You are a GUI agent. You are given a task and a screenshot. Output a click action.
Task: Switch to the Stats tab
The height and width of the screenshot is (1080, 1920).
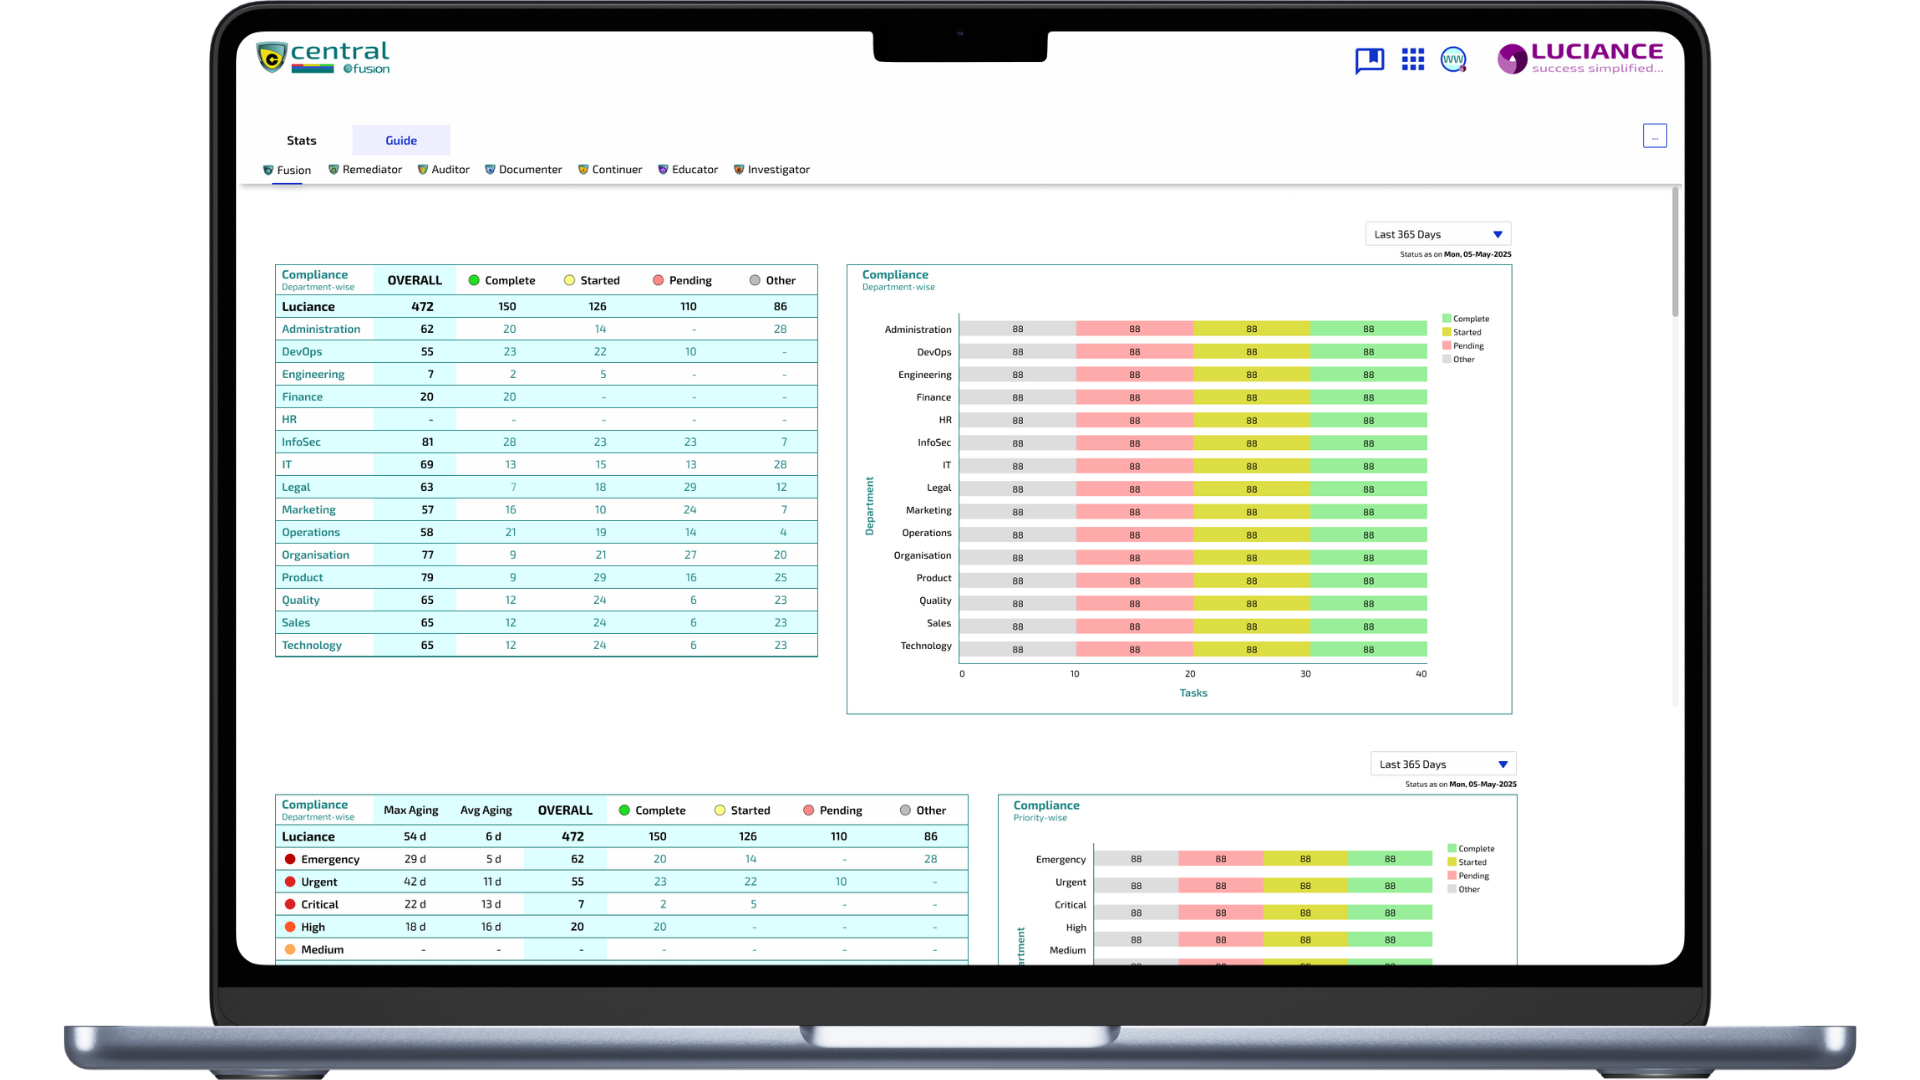(301, 140)
